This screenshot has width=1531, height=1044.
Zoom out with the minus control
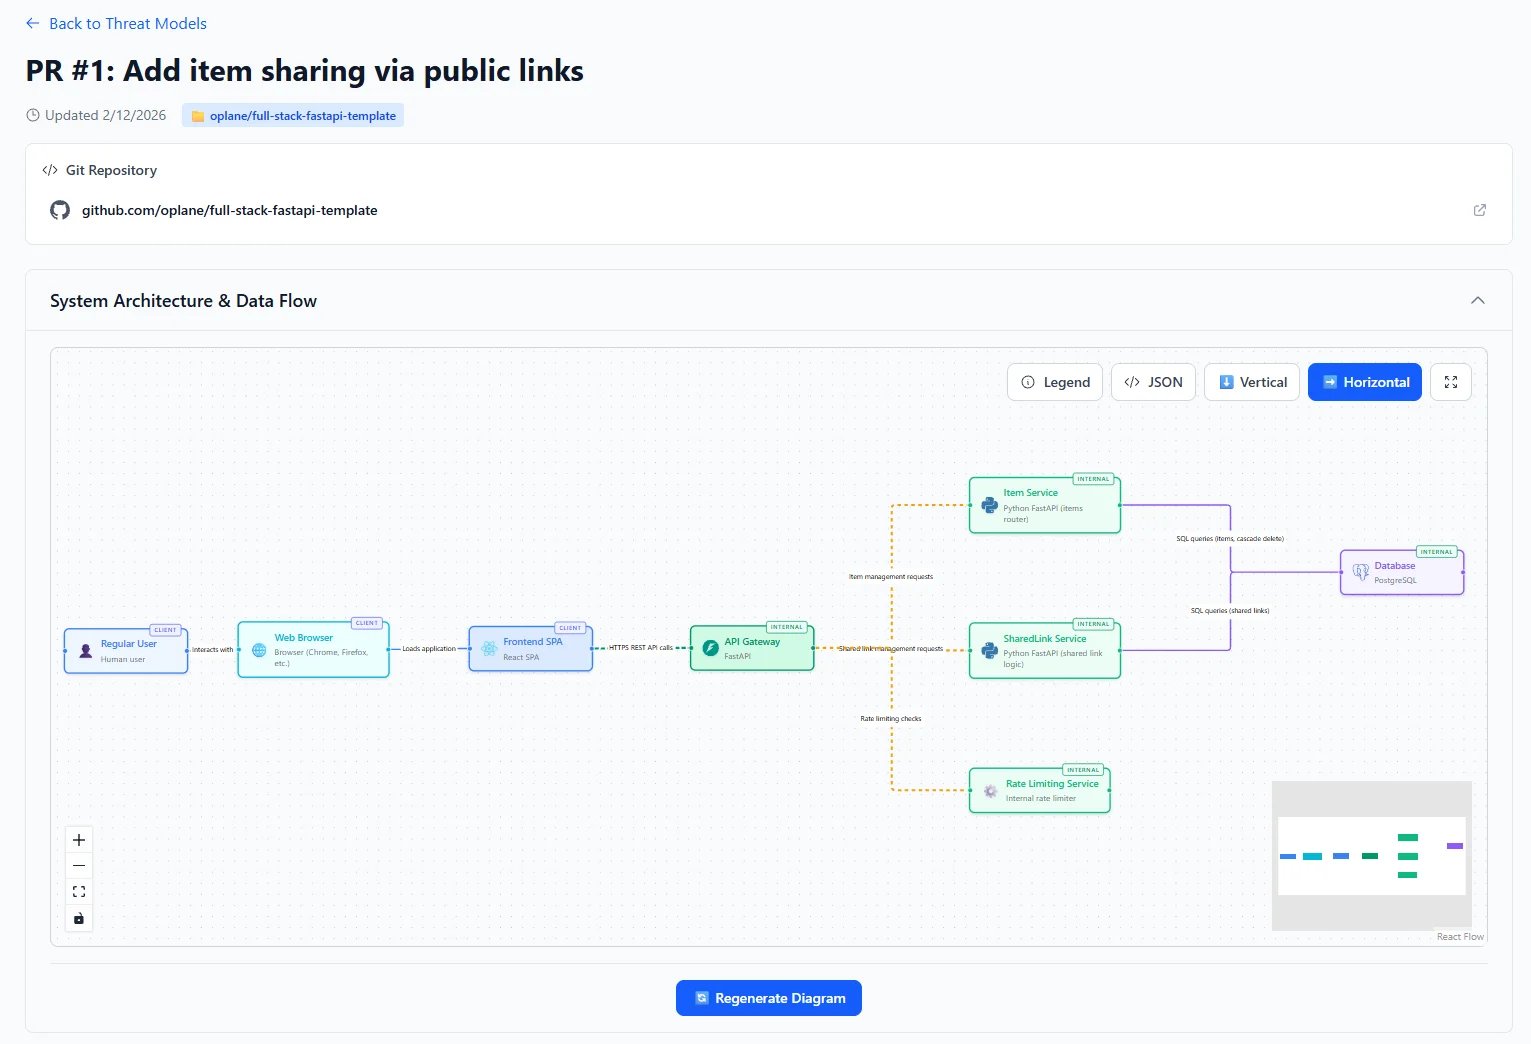pos(79,866)
